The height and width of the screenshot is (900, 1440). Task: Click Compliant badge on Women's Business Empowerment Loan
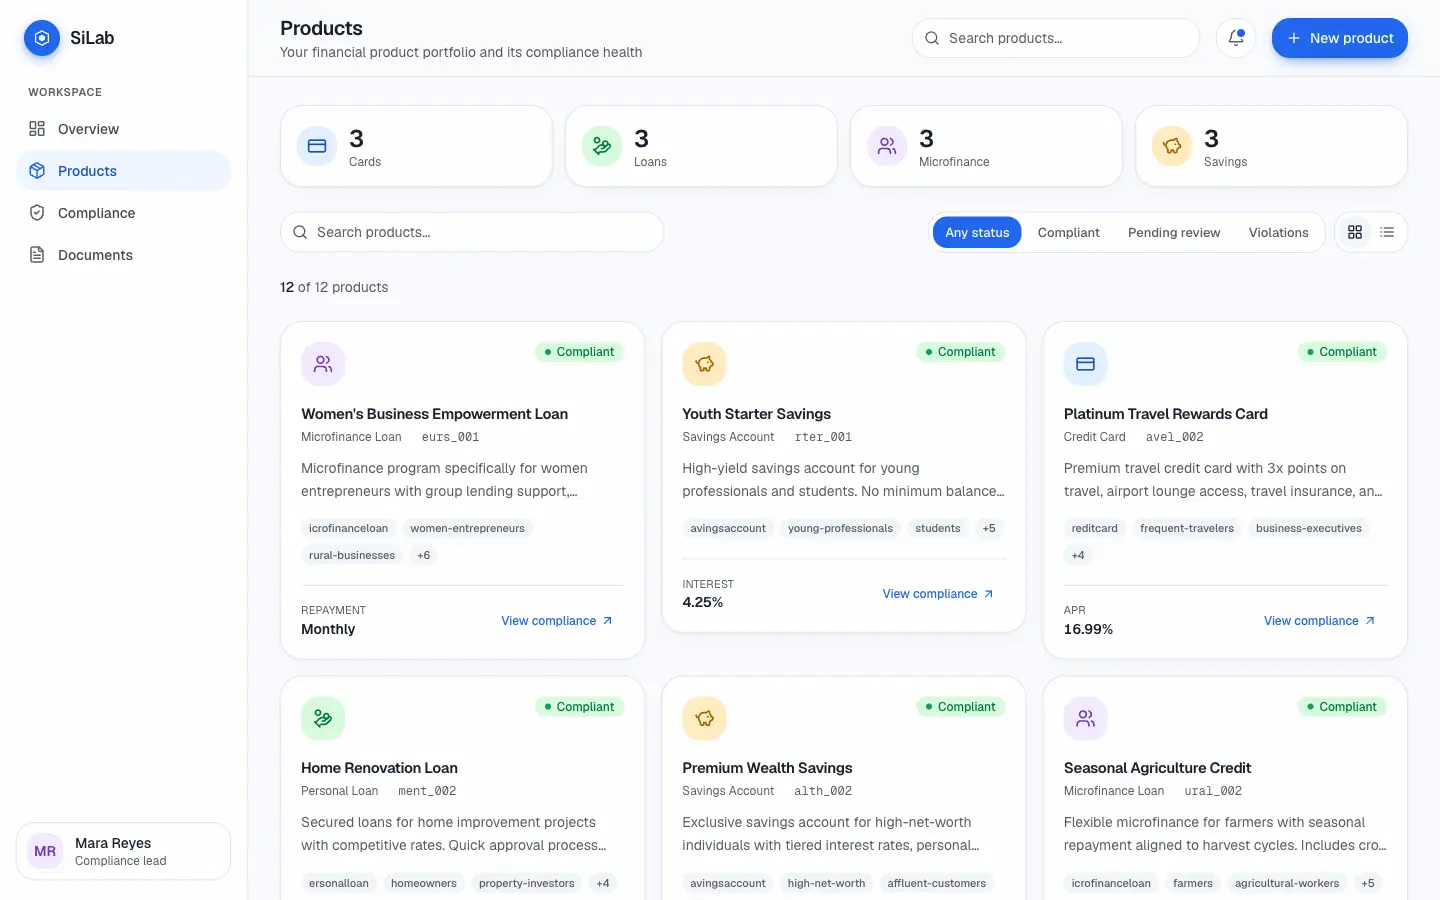579,352
